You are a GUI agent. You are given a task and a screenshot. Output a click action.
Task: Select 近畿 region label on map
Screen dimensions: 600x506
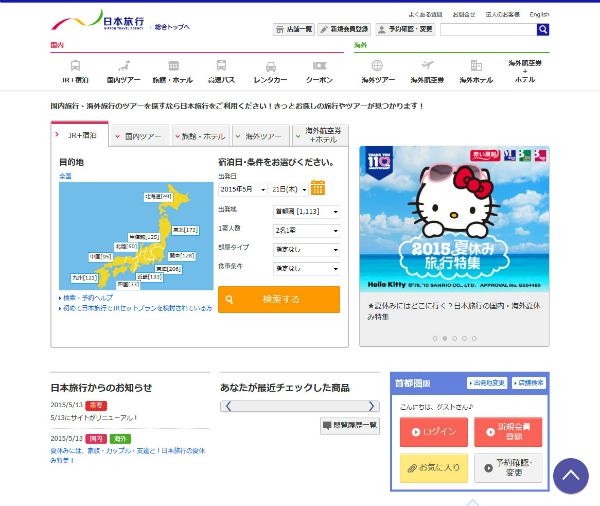(150, 277)
